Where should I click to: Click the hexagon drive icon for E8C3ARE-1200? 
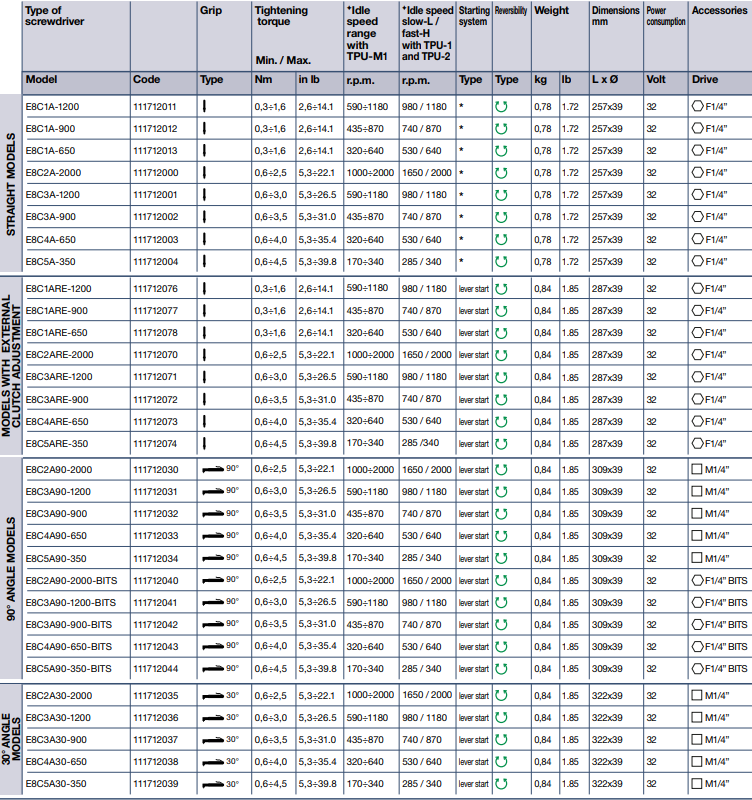(x=697, y=377)
